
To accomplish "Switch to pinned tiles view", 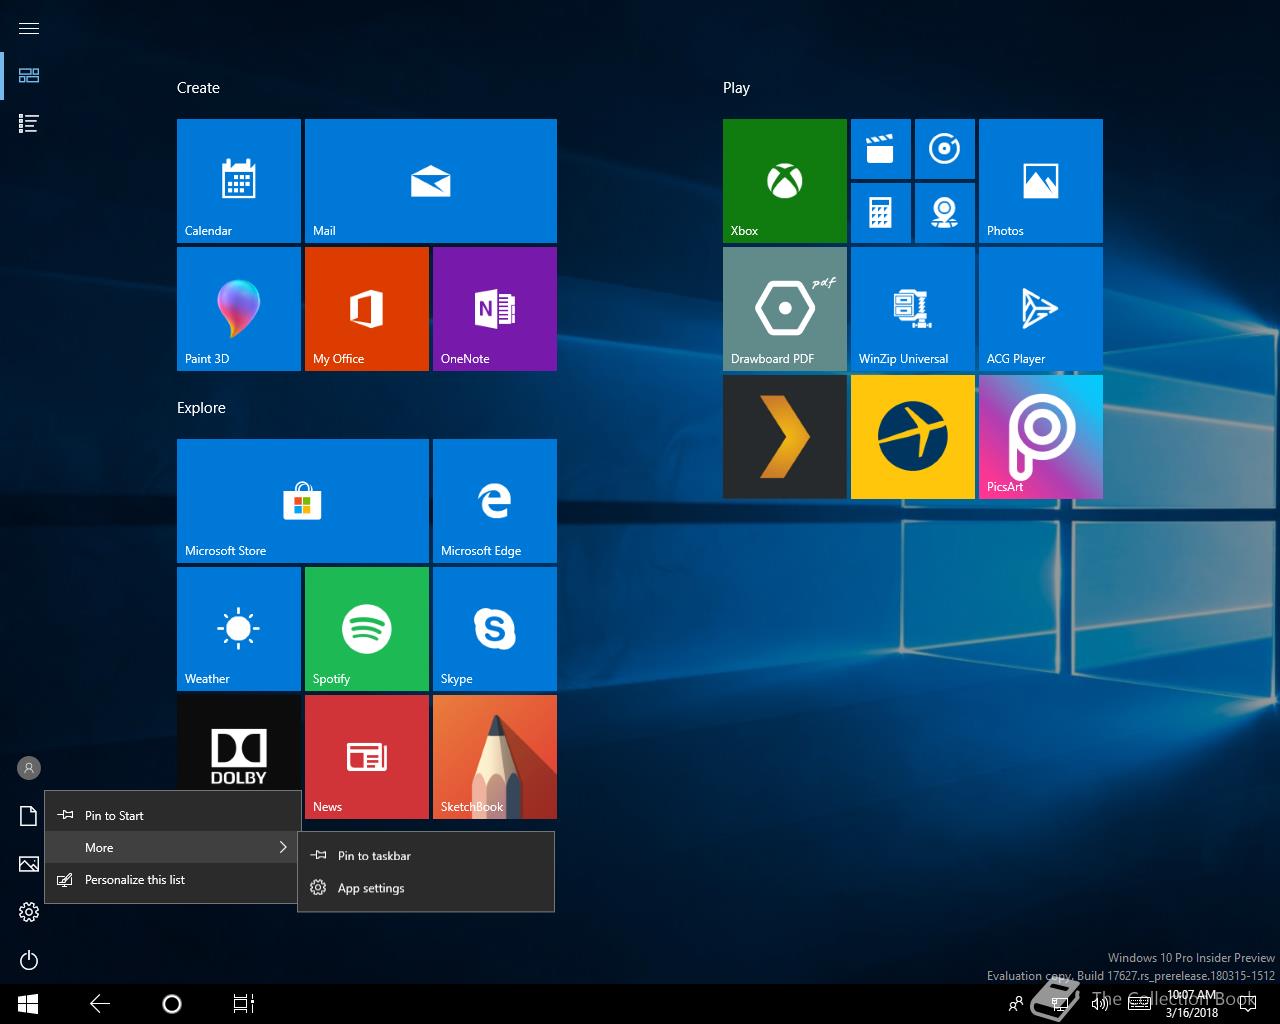I will 29,76.
